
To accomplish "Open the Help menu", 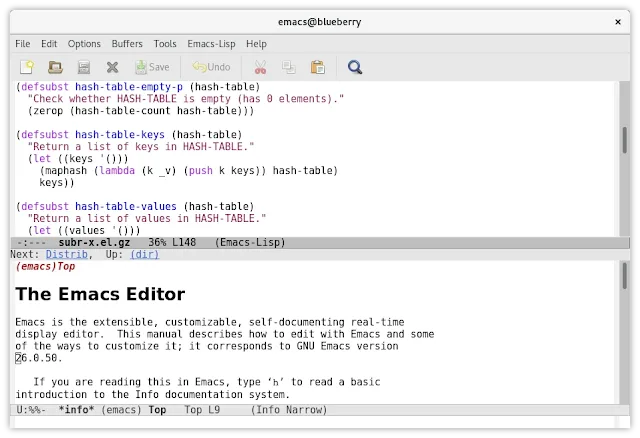I will 256,44.
